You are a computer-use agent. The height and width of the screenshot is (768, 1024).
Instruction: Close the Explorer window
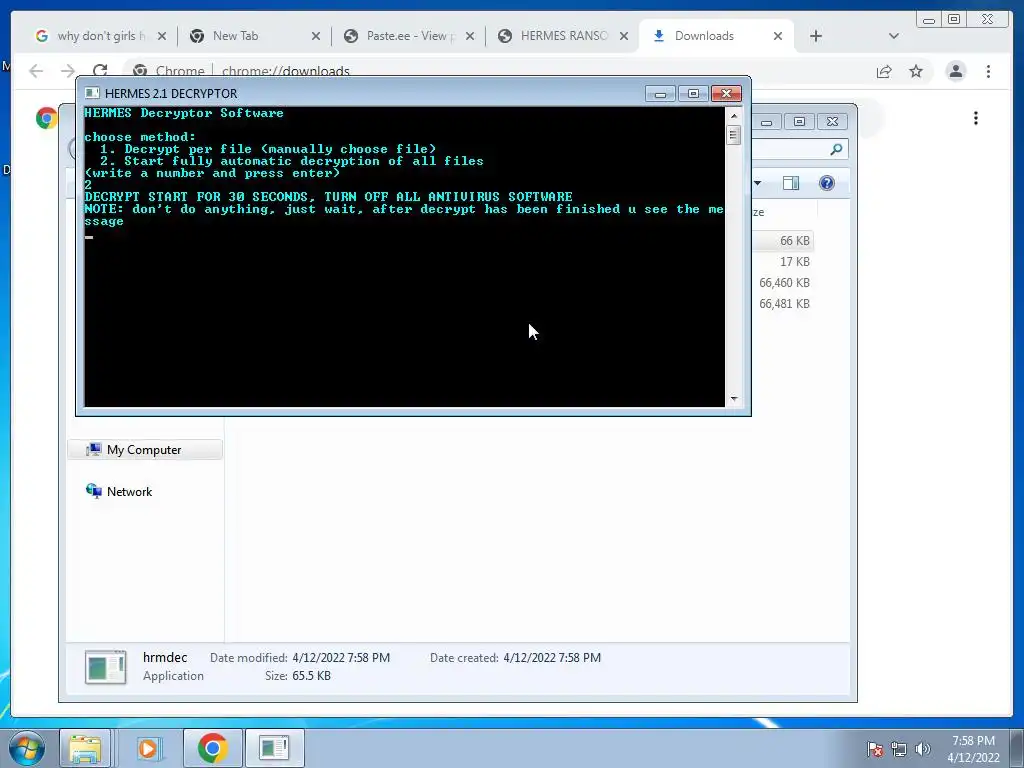click(x=832, y=121)
